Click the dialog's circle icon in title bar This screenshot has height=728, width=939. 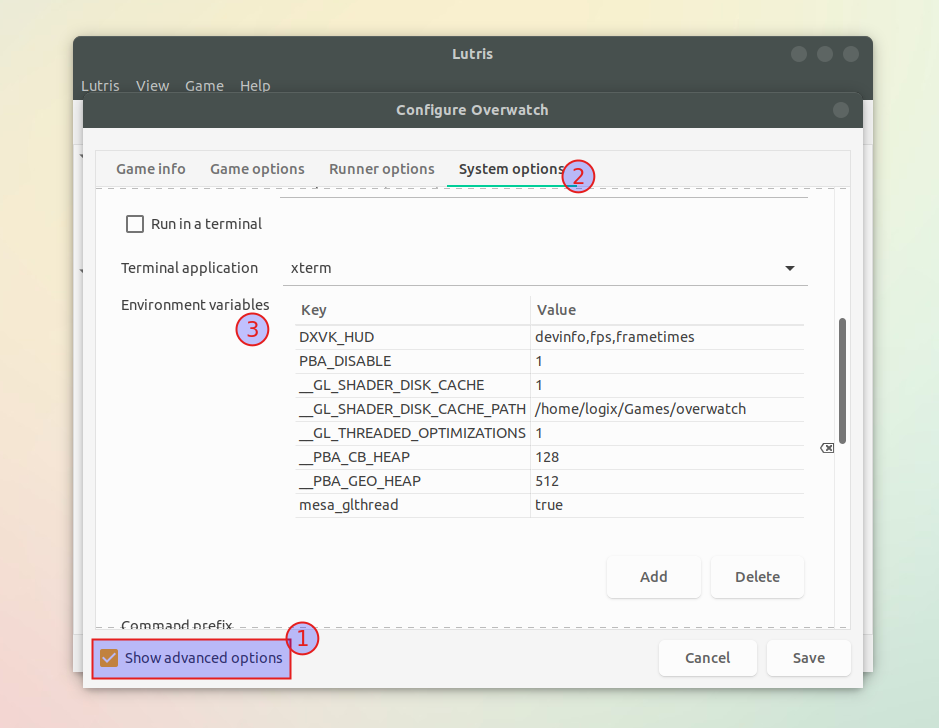(x=841, y=110)
